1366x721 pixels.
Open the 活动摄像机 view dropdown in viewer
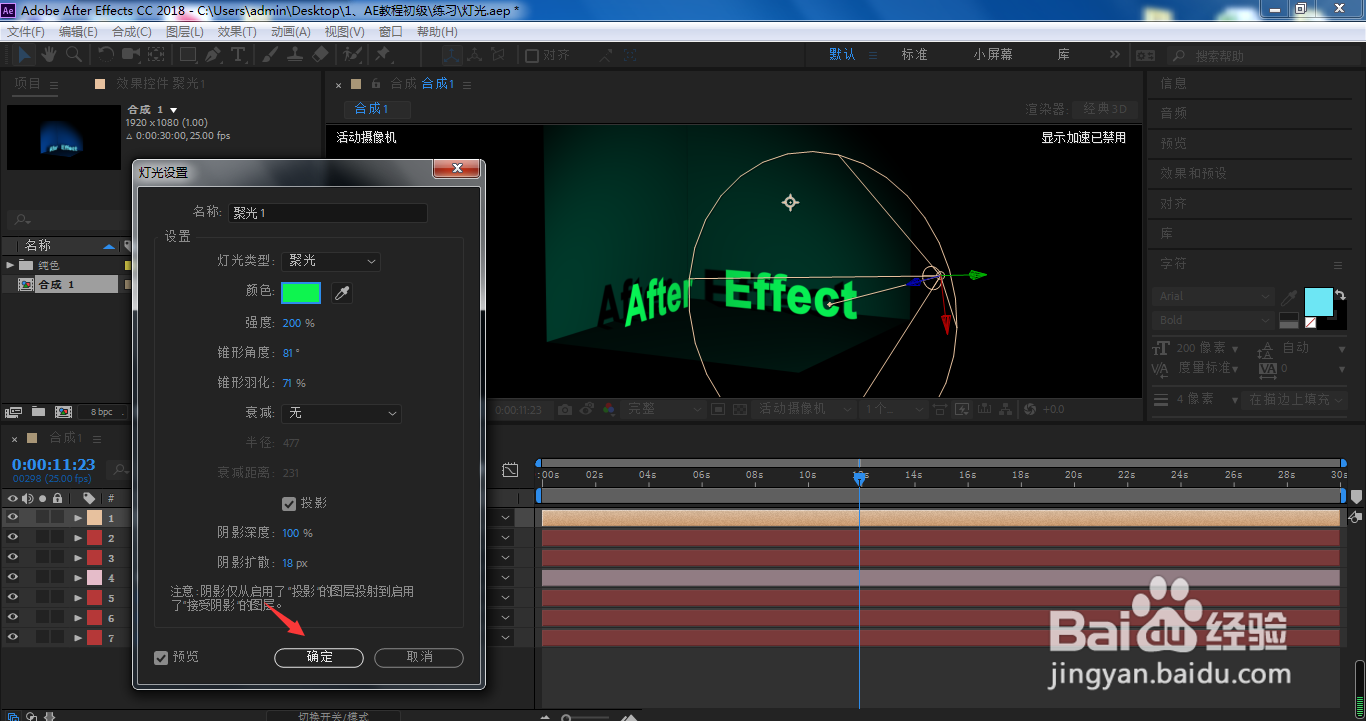[x=804, y=409]
